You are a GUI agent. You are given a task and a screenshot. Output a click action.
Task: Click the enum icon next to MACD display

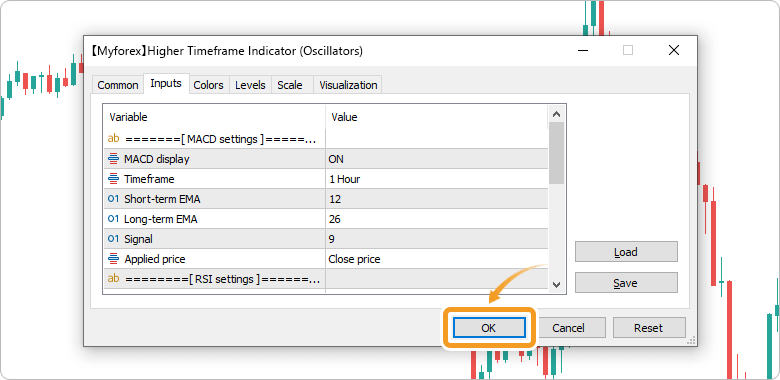pos(113,159)
